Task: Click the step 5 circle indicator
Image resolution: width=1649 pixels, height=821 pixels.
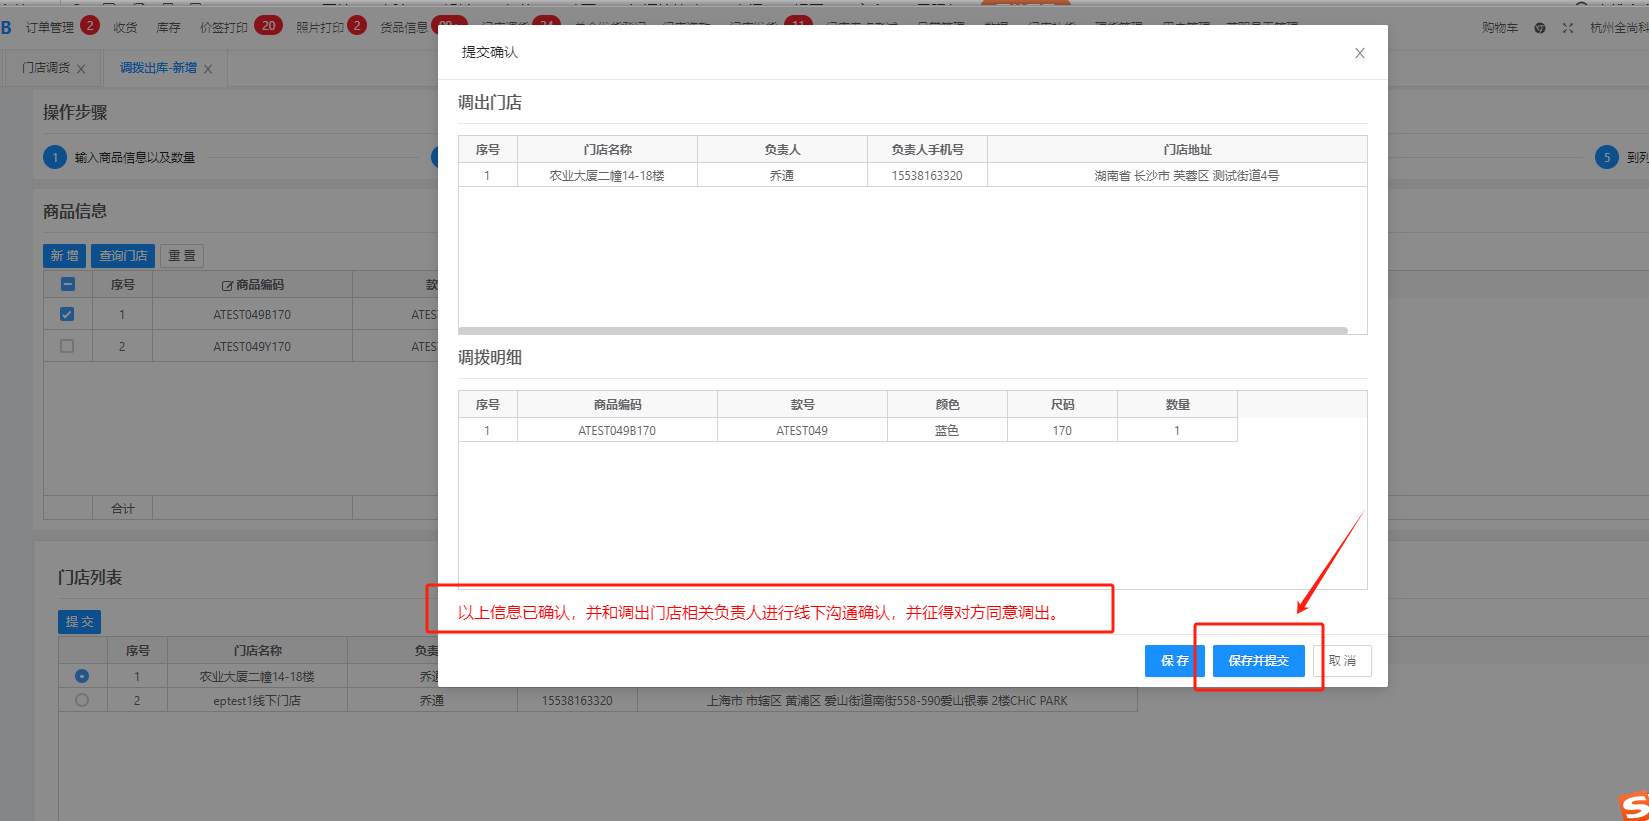Action: 1606,157
